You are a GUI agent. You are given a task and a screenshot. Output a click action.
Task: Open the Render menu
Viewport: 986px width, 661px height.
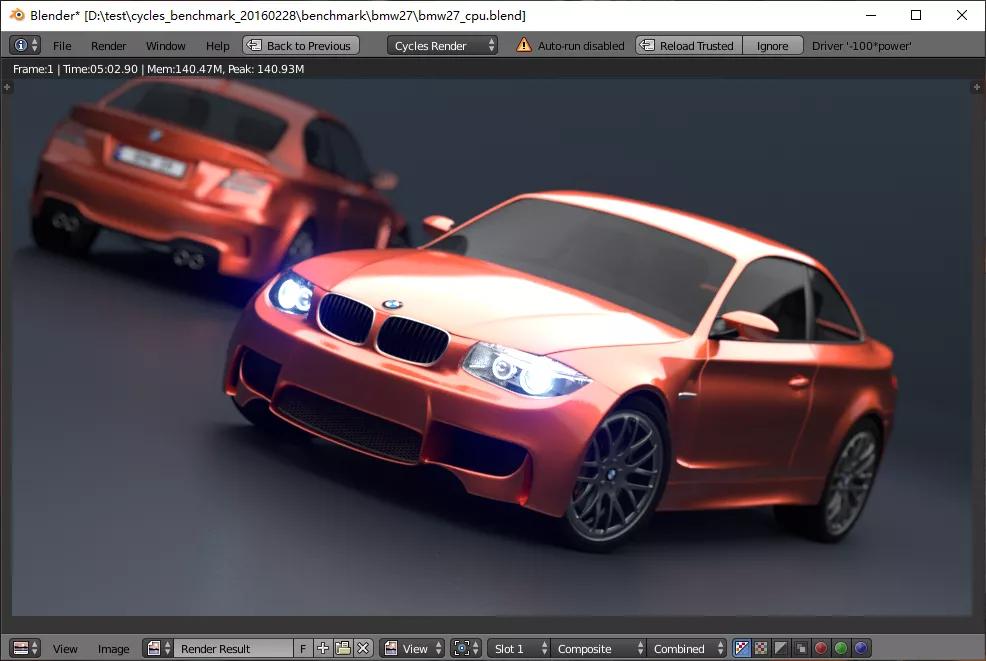click(x=108, y=45)
